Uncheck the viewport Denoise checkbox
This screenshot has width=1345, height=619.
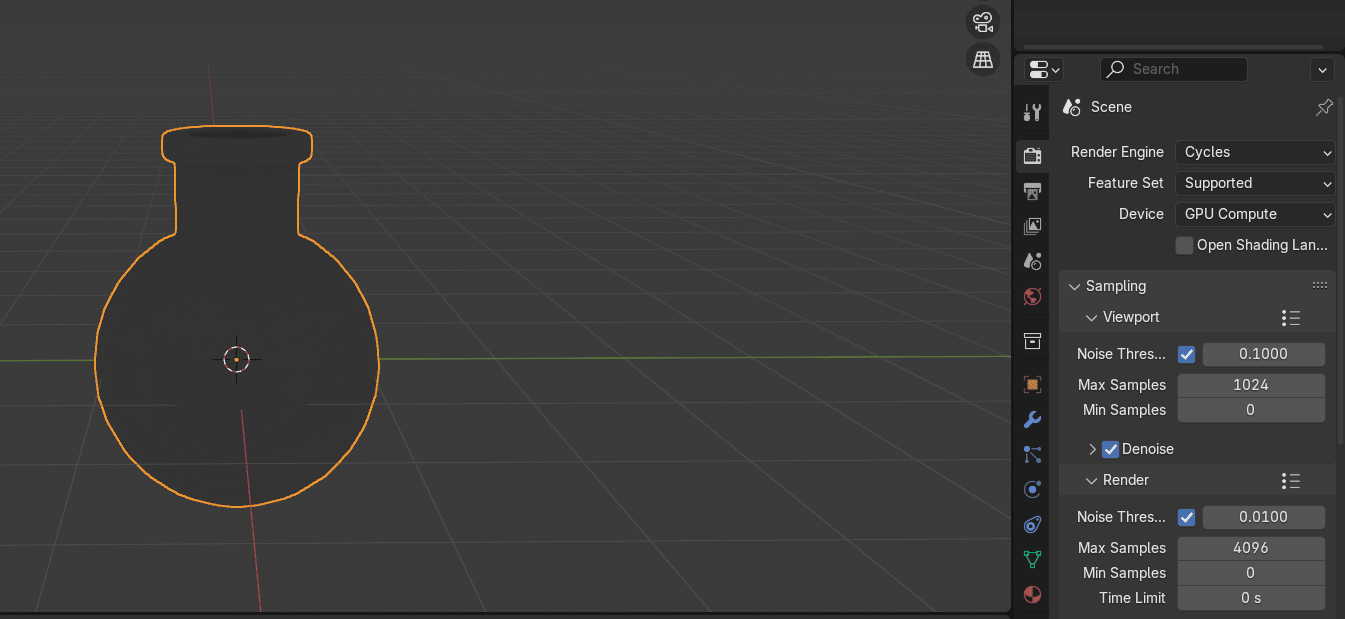tap(1110, 449)
